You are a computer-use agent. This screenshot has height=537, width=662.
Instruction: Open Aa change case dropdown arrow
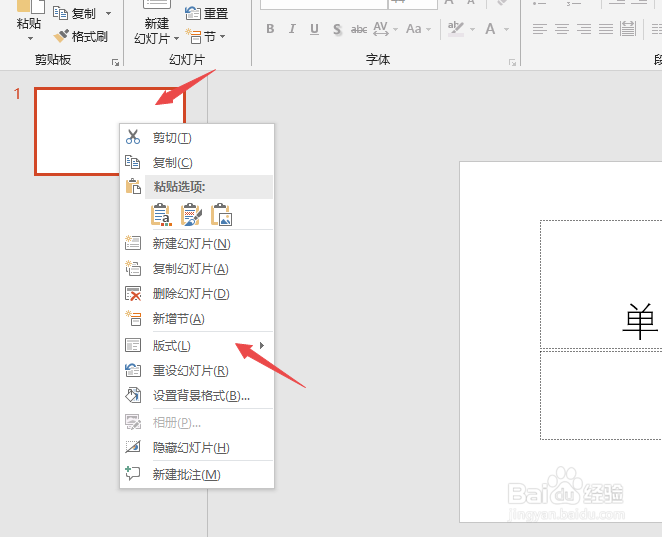tap(429, 29)
